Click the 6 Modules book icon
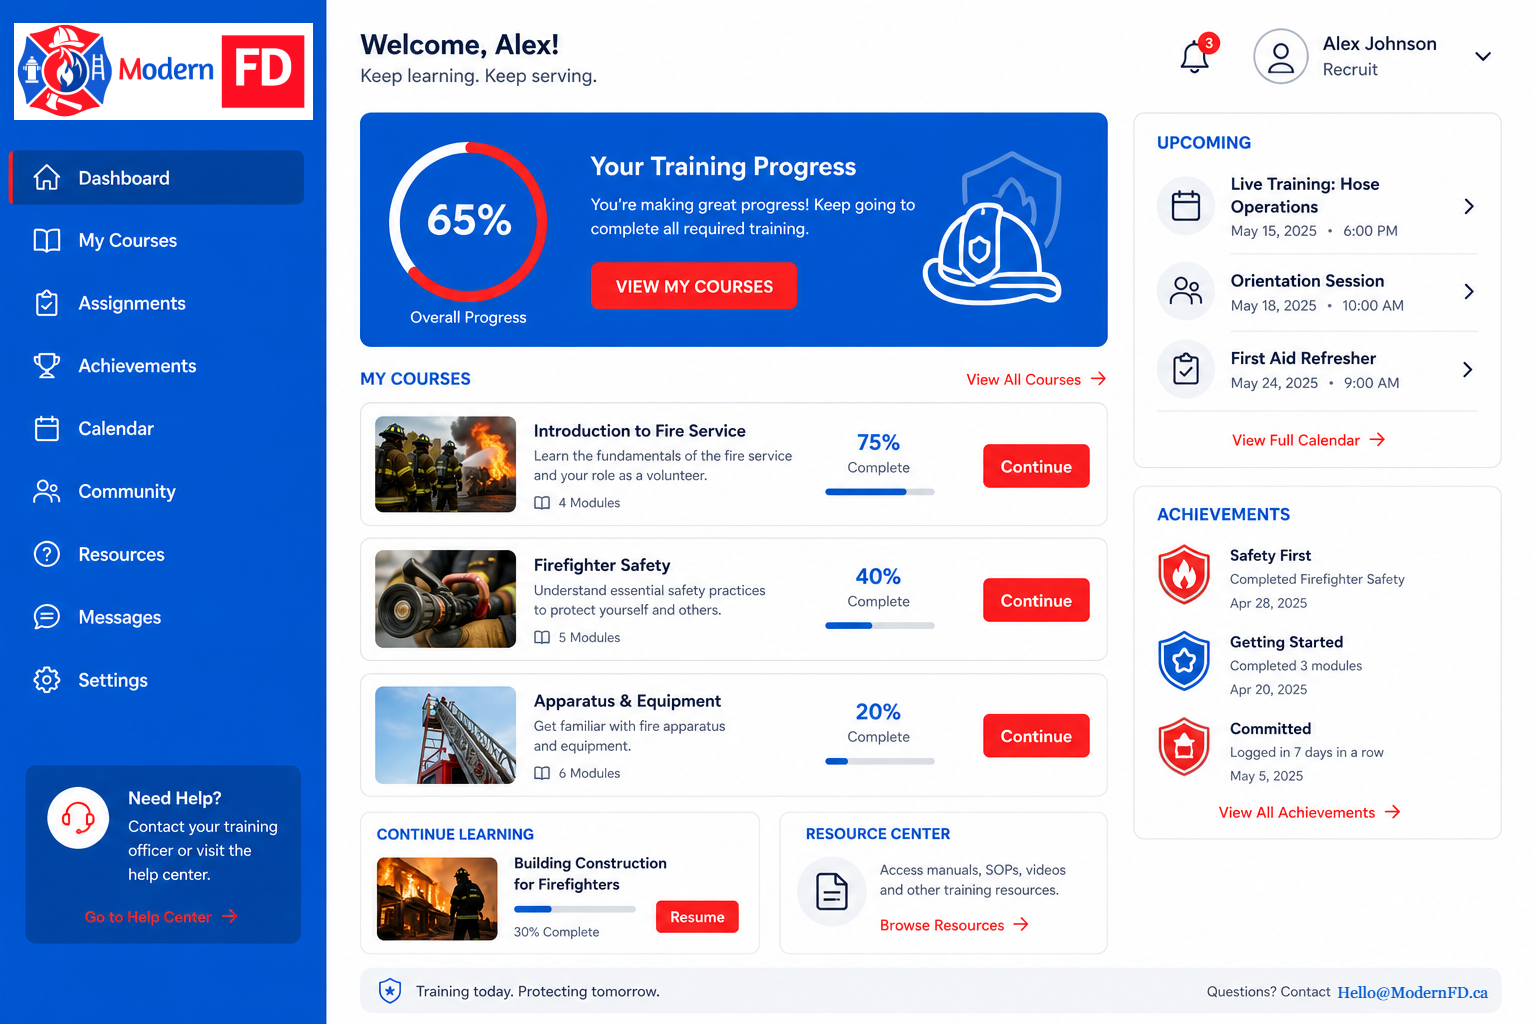 point(542,773)
